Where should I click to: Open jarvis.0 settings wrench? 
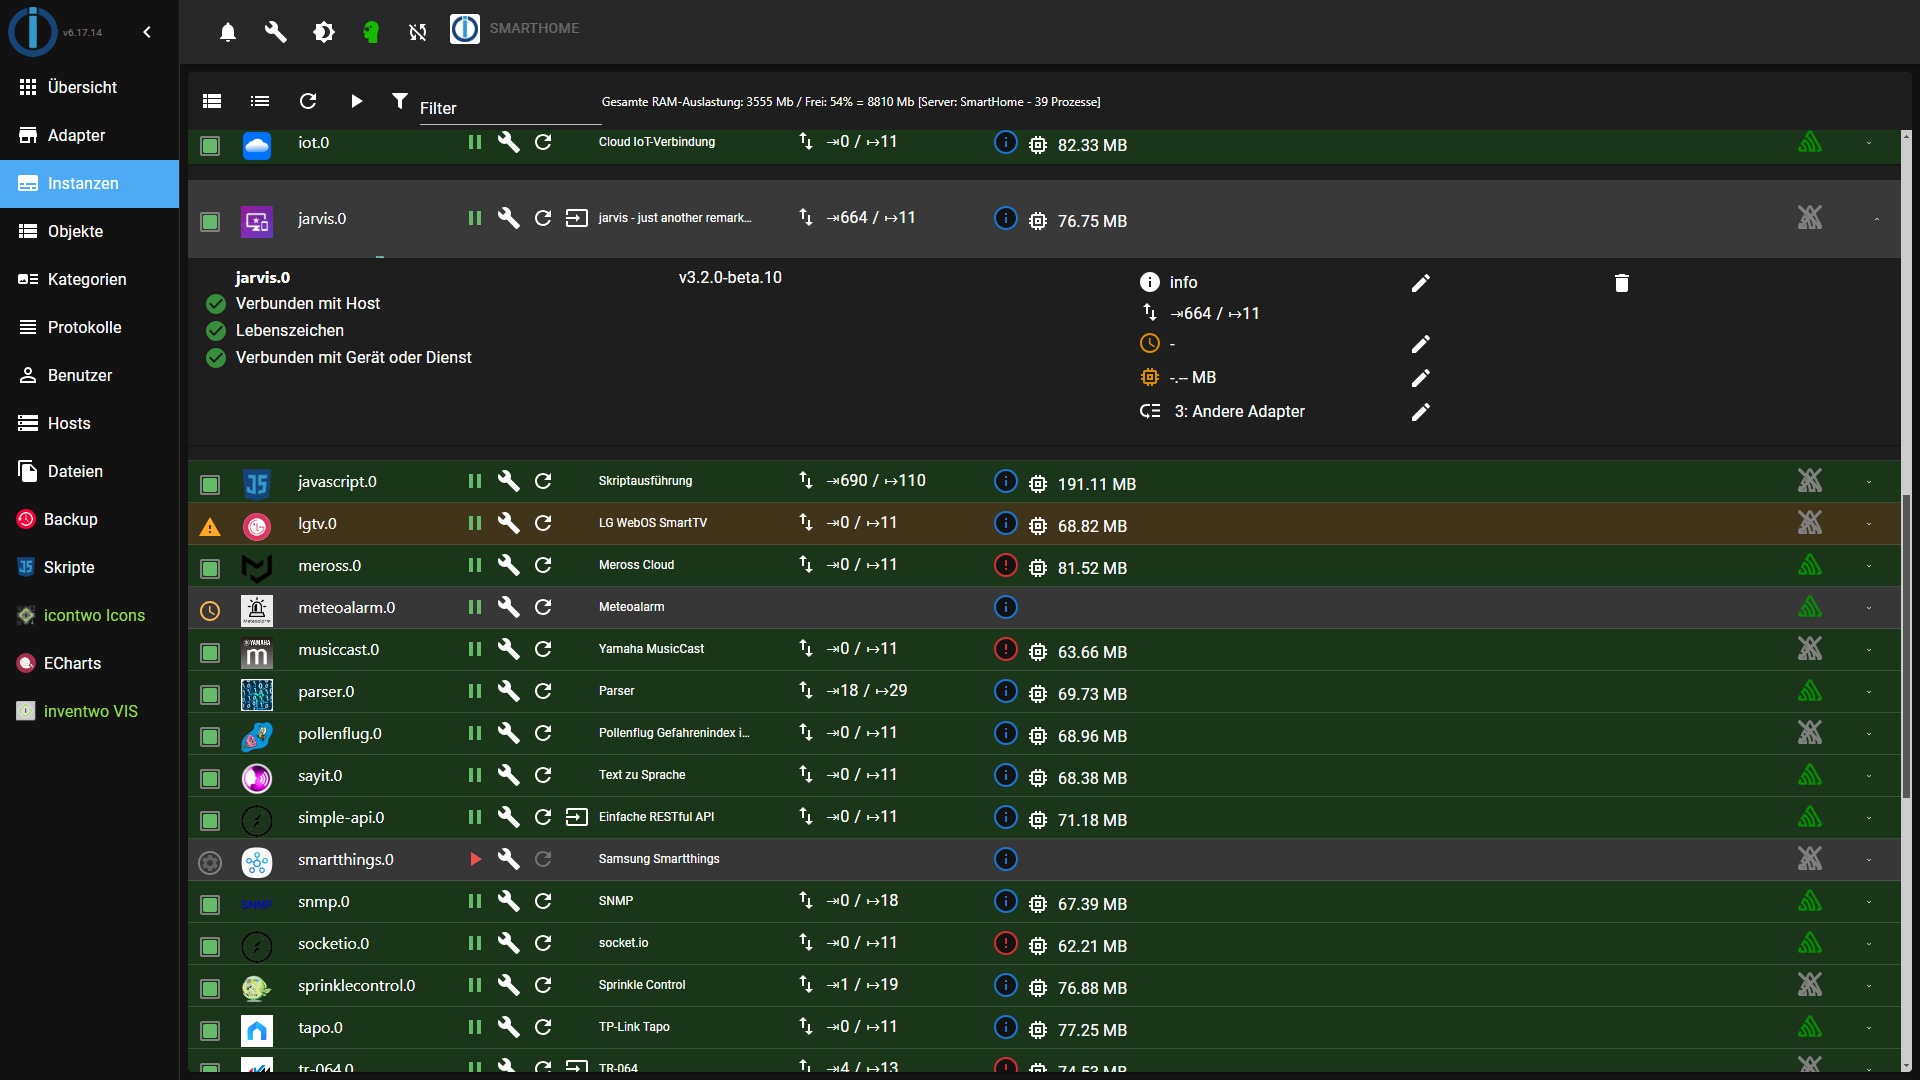pyautogui.click(x=509, y=218)
